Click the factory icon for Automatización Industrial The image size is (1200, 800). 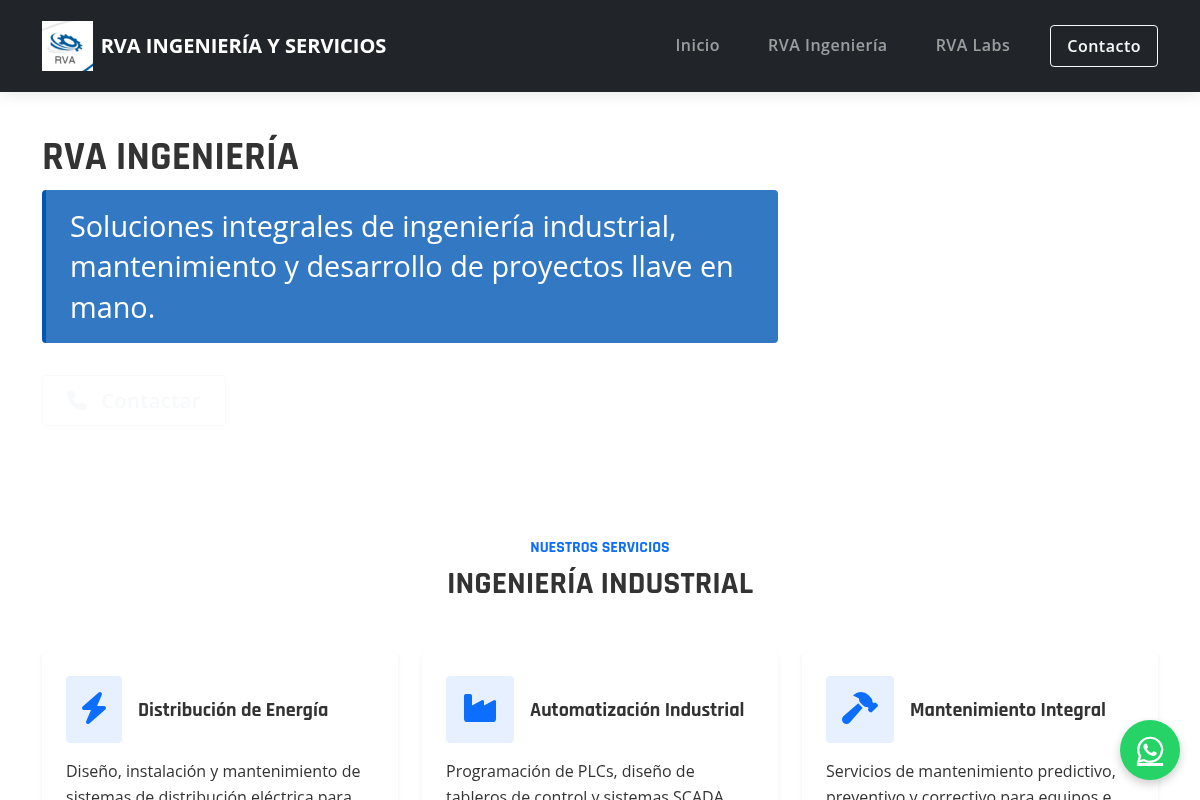480,709
